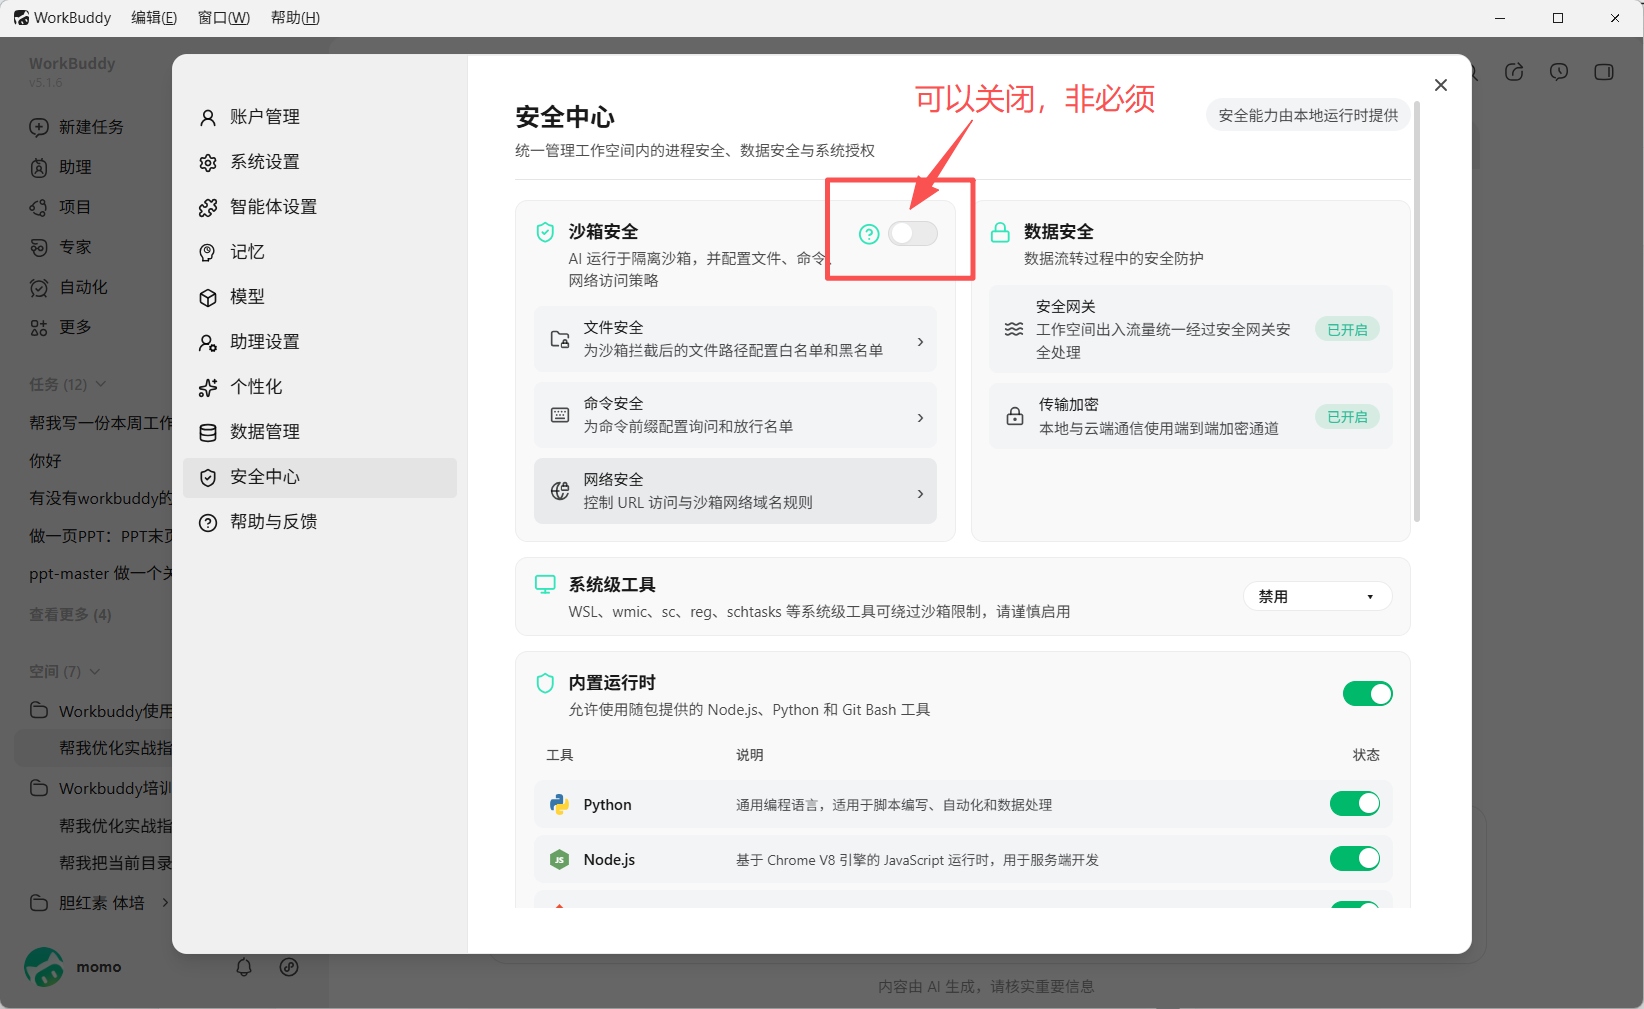The height and width of the screenshot is (1009, 1644).
Task: Click the 沙箱安全 help question icon
Action: click(x=869, y=234)
